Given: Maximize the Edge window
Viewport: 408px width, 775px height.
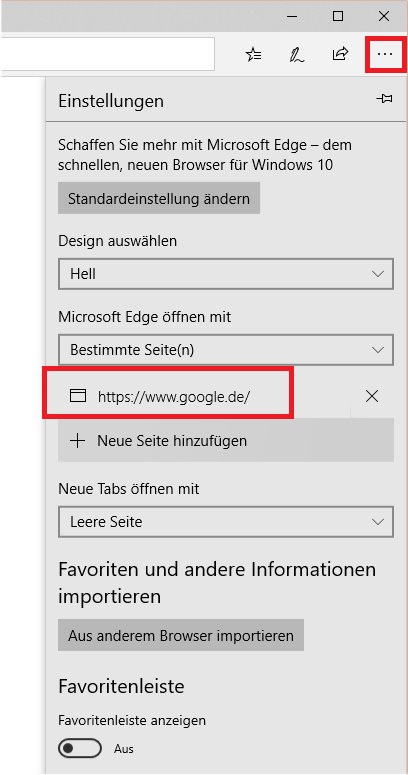Looking at the screenshot, I should 338,16.
